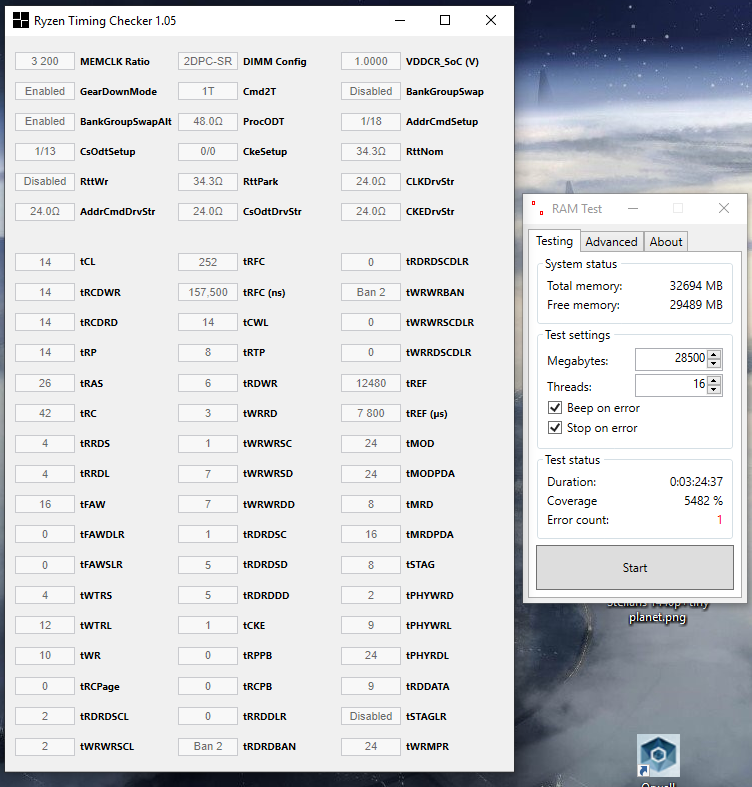Click the ProcODT value 48.0Ω

click(x=208, y=121)
